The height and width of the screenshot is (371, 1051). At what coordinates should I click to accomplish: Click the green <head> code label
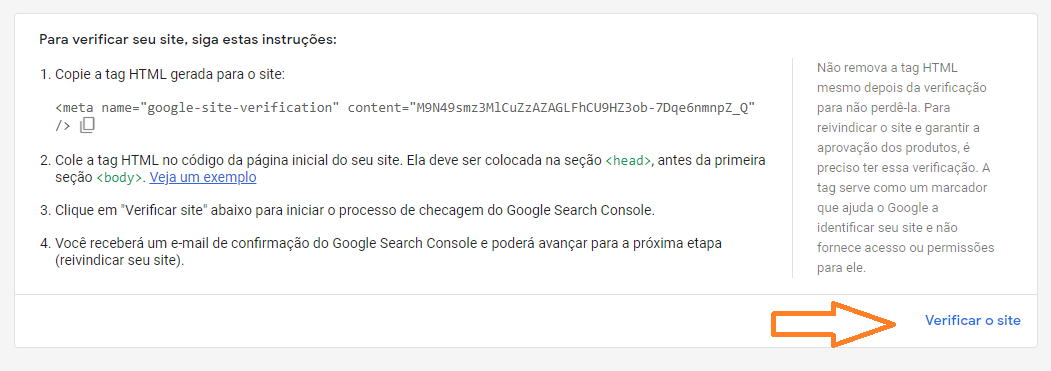(x=628, y=161)
